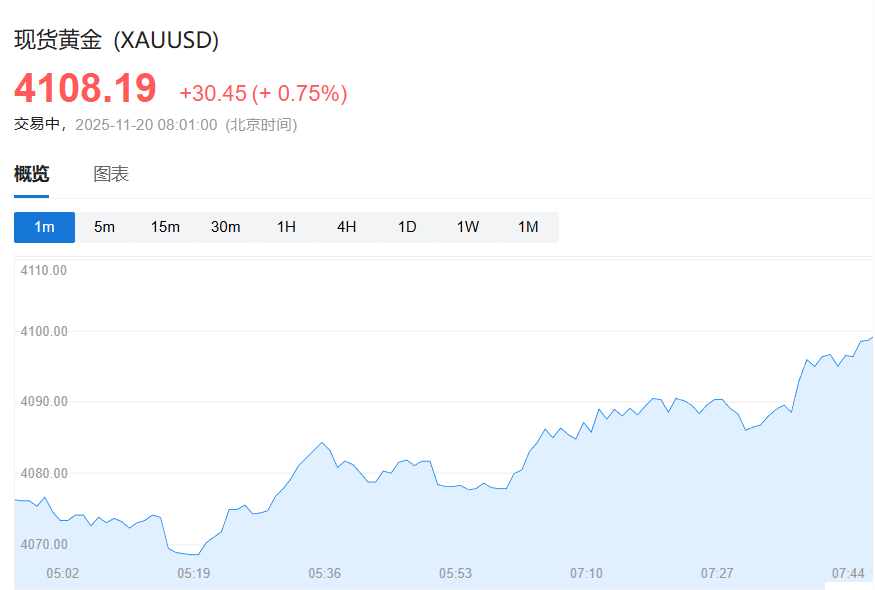Select the 1H timeframe button
The height and width of the screenshot is (590, 875).
pyautogui.click(x=286, y=227)
